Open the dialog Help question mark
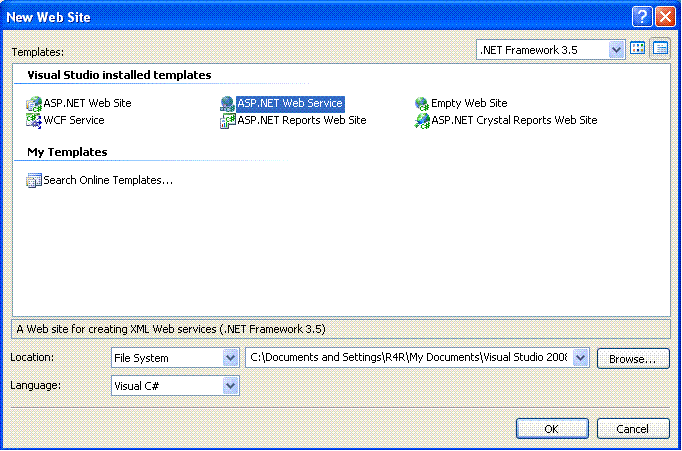 coord(642,17)
